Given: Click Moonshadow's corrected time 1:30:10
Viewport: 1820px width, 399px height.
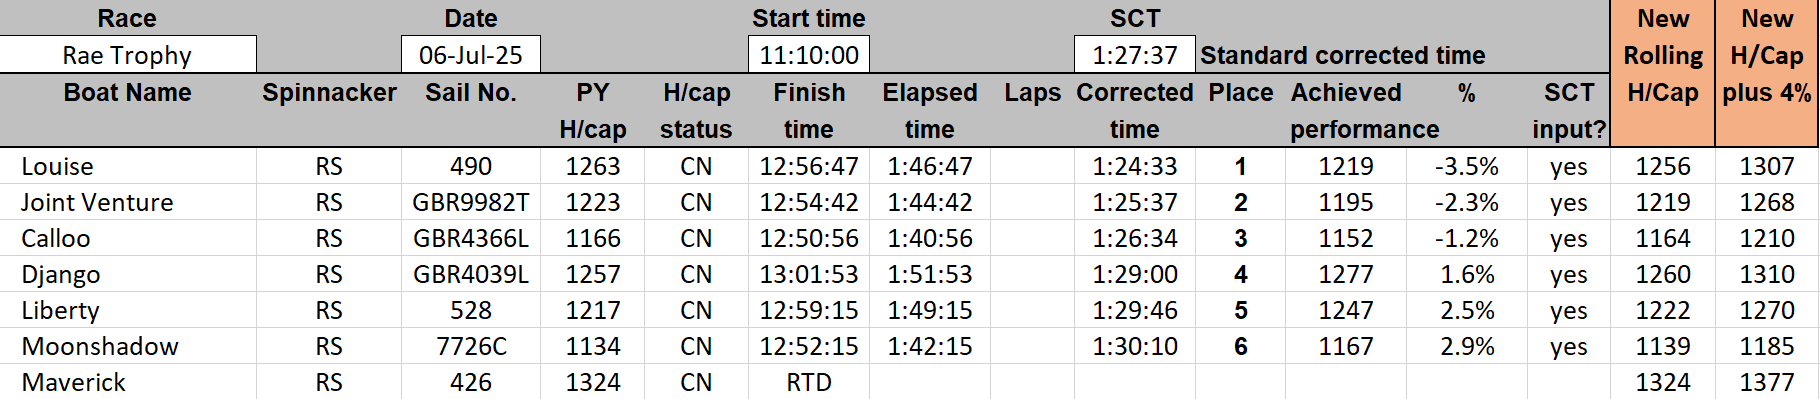Looking at the screenshot, I should (1135, 346).
